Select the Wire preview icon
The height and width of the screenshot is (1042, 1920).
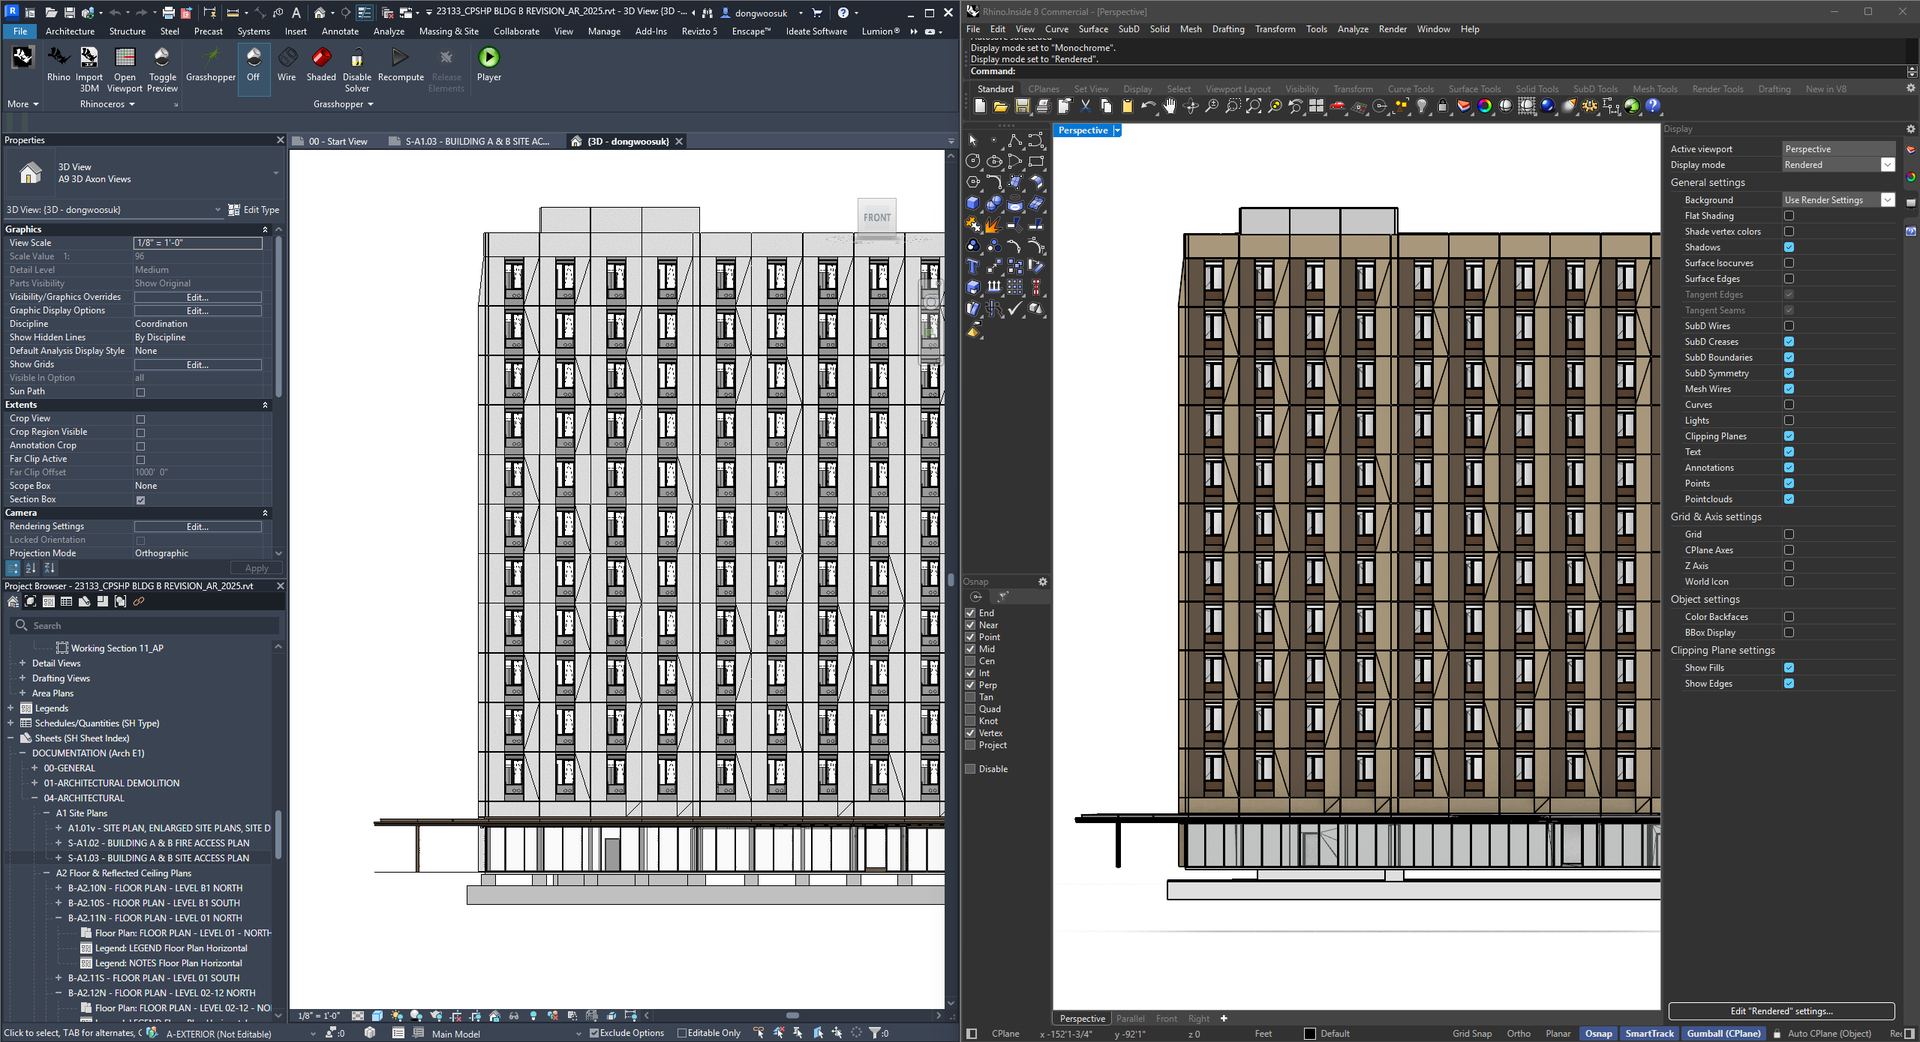(x=287, y=59)
